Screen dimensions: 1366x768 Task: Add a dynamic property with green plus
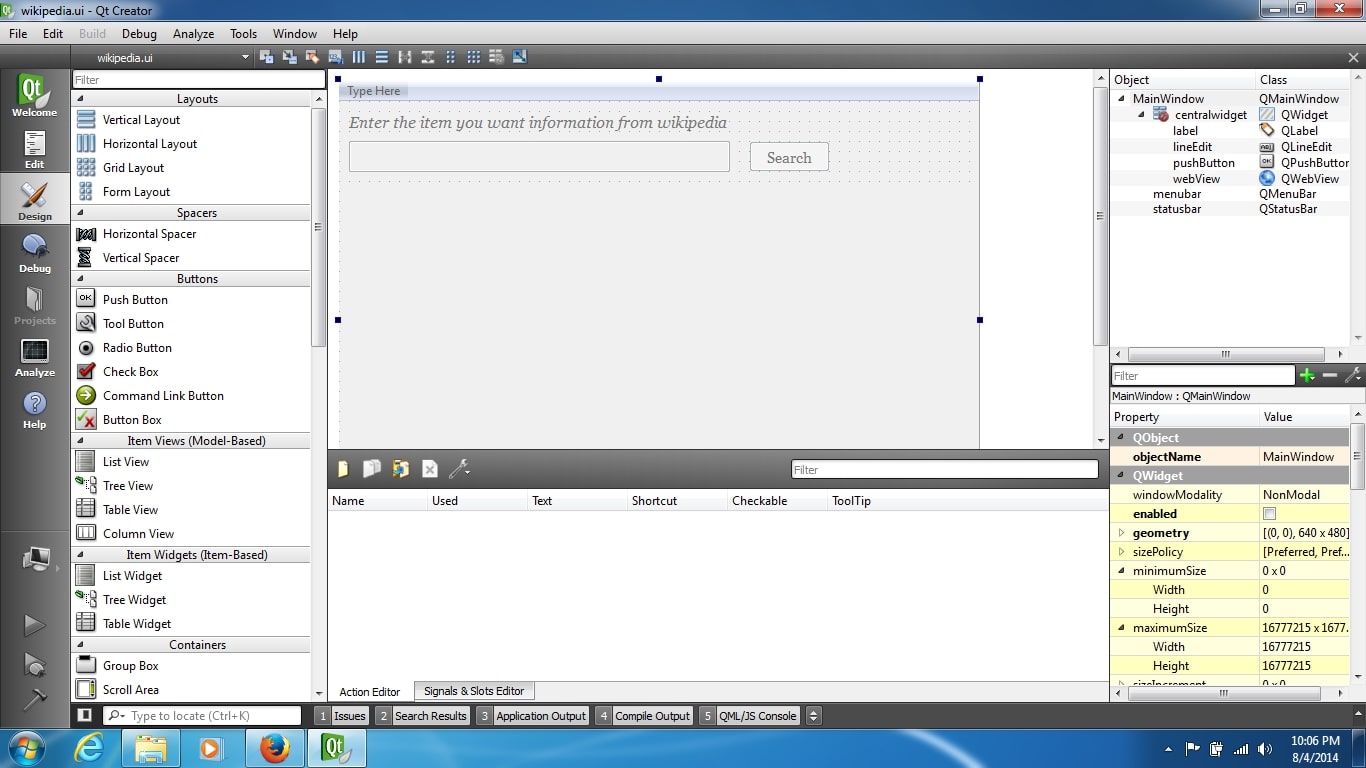1307,376
